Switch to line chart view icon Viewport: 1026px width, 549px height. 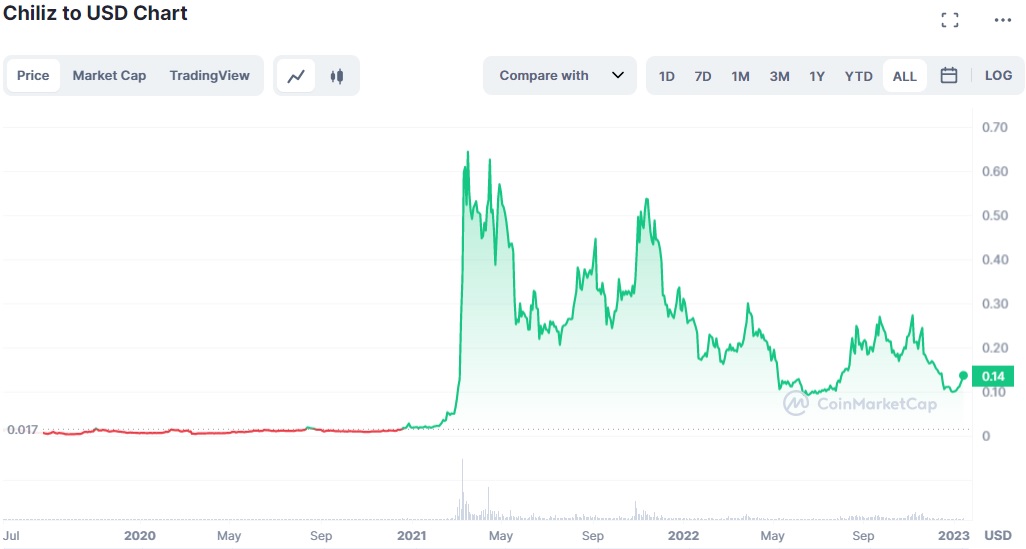click(x=296, y=76)
